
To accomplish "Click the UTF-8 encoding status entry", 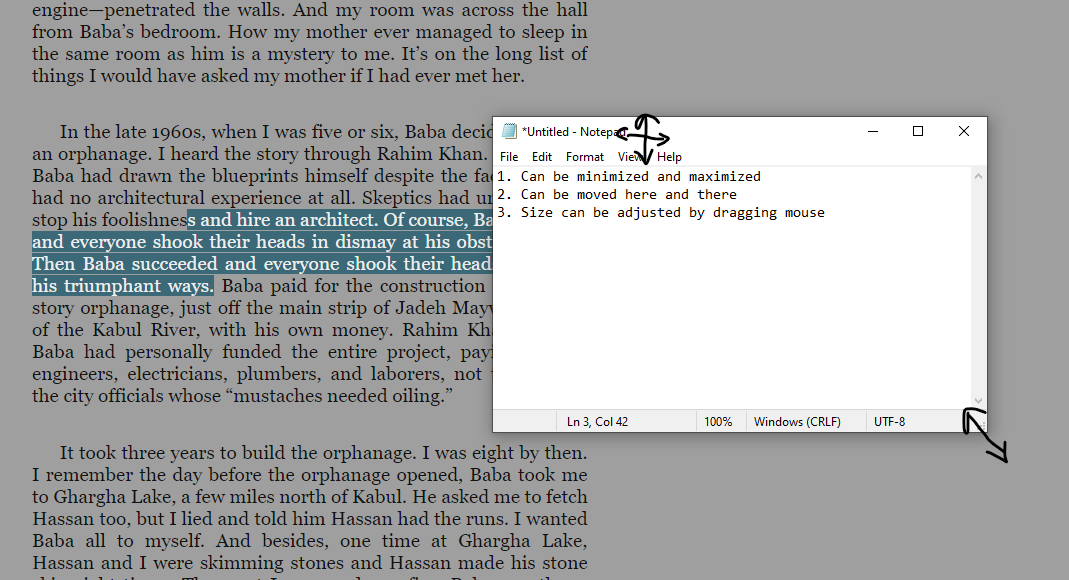I will click(x=889, y=422).
